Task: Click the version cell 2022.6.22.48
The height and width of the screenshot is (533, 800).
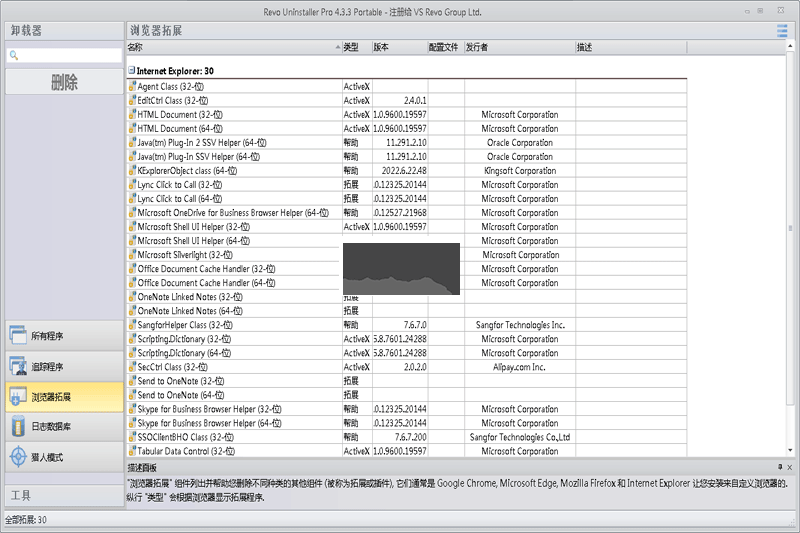Action: tap(400, 170)
